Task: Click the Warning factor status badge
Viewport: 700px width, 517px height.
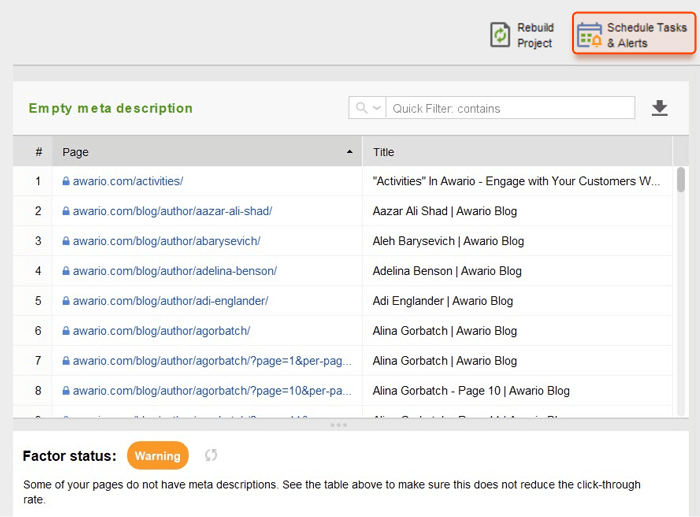Action: (x=158, y=455)
